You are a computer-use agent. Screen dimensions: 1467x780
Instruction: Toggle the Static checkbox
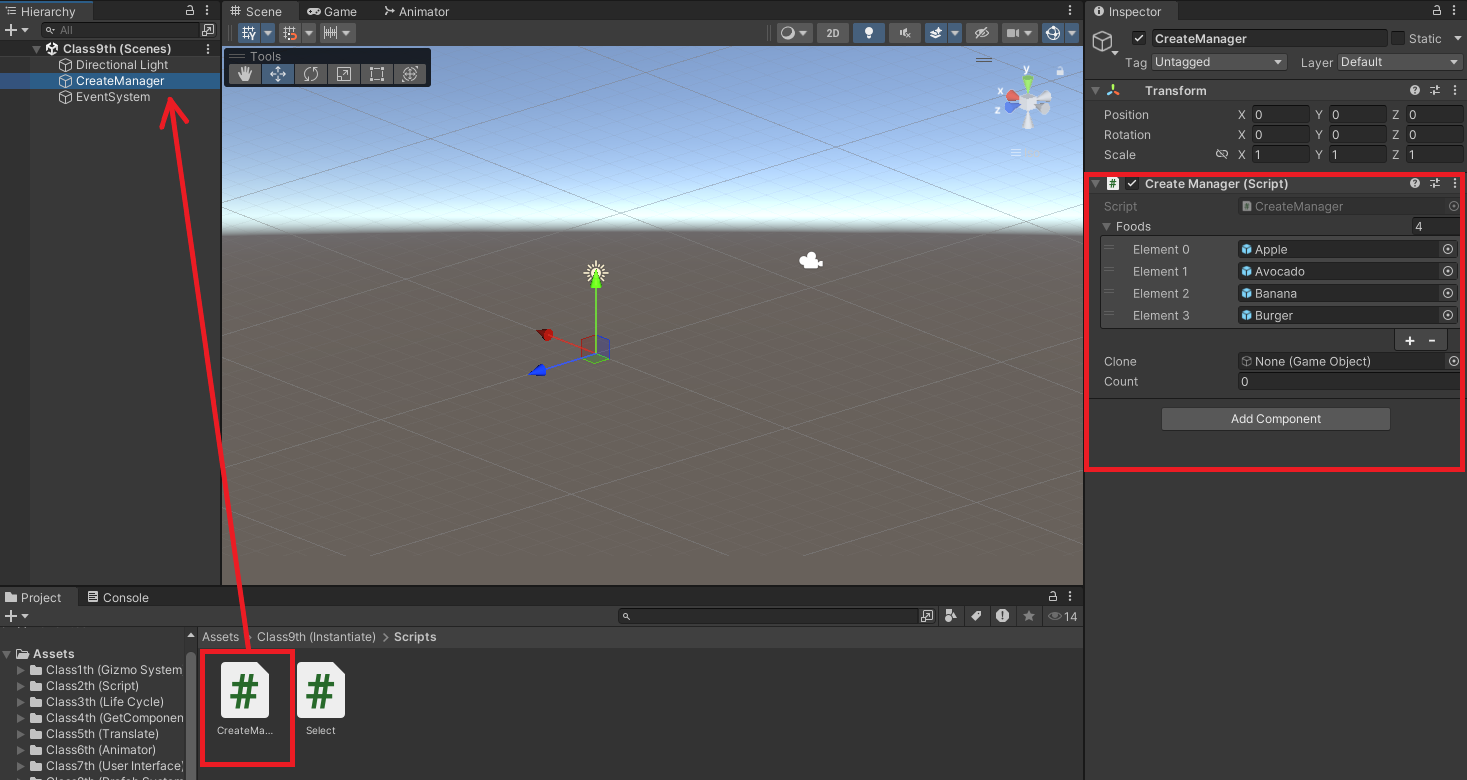click(1398, 38)
